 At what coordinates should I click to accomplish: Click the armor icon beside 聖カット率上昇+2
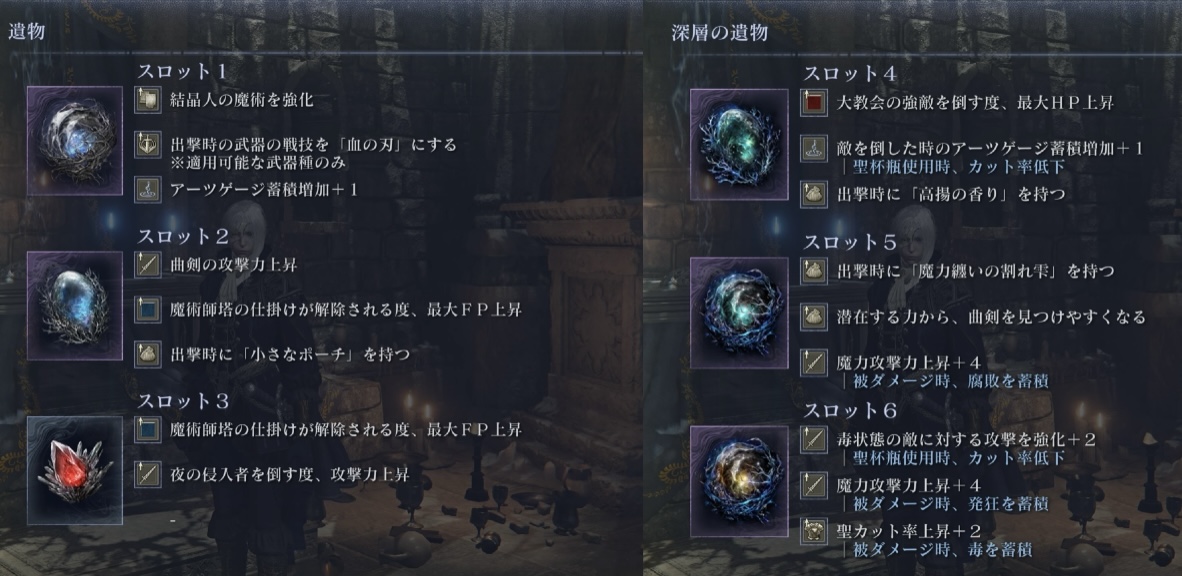tap(813, 532)
